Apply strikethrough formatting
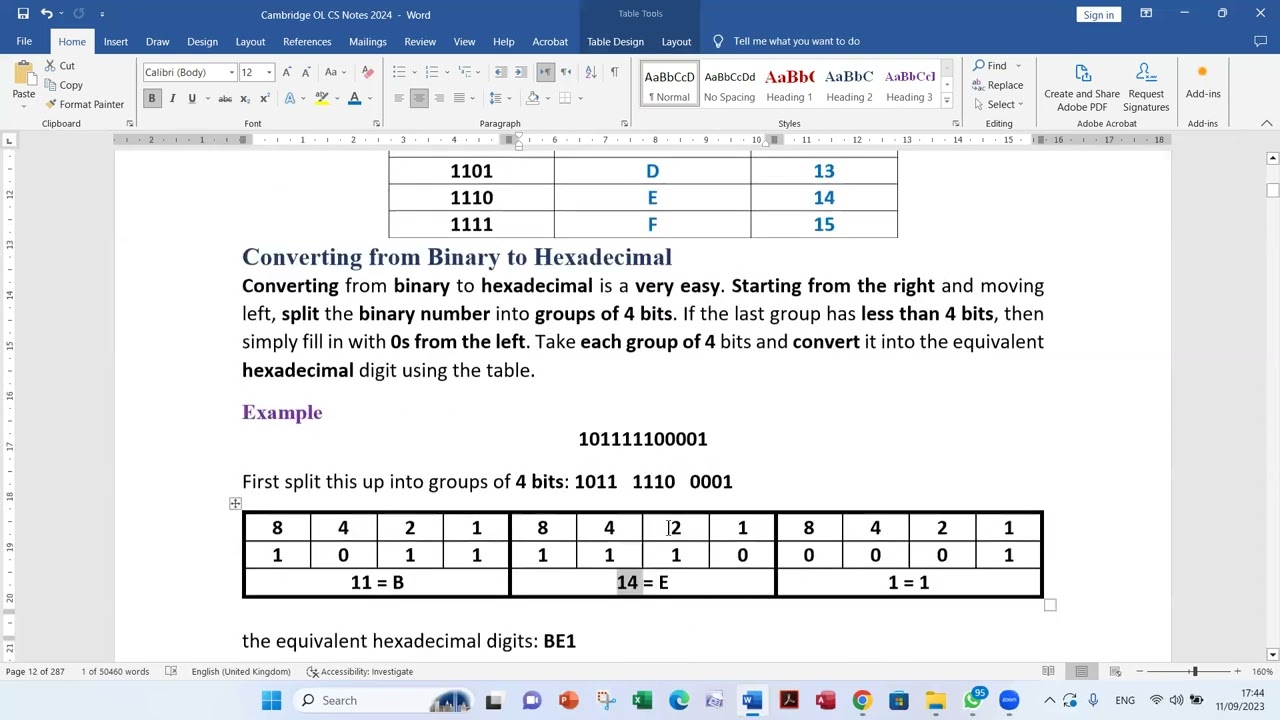1280x720 pixels. [x=225, y=98]
